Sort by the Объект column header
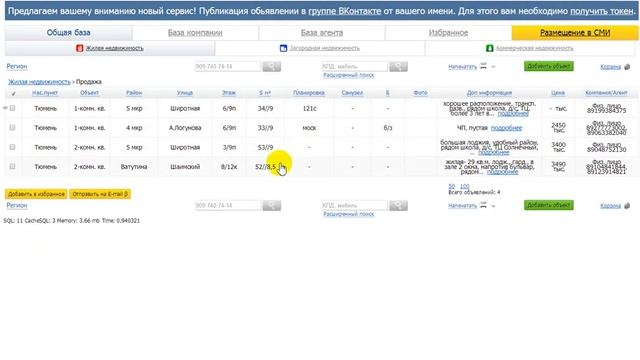640x360 pixels. [x=89, y=93]
